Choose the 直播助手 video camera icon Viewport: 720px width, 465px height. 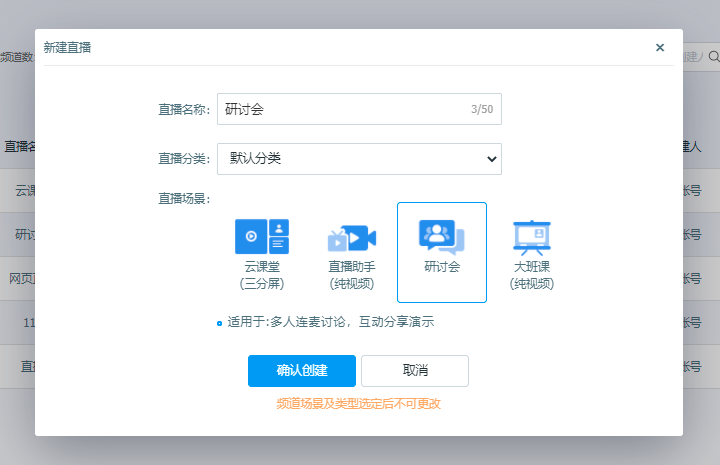tap(352, 238)
